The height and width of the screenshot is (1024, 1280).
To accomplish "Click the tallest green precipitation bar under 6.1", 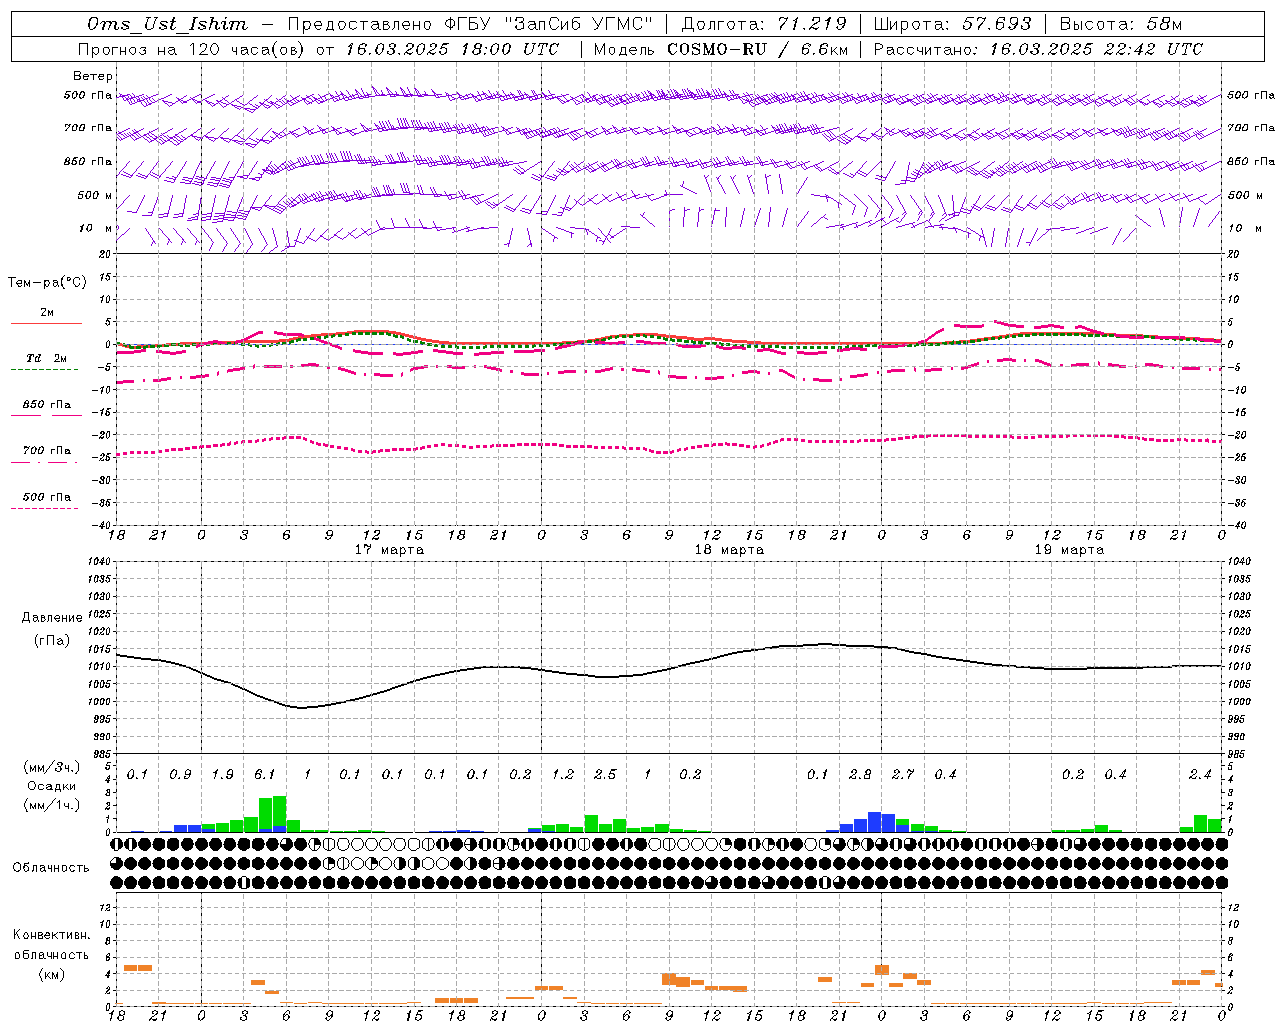I will click(279, 811).
